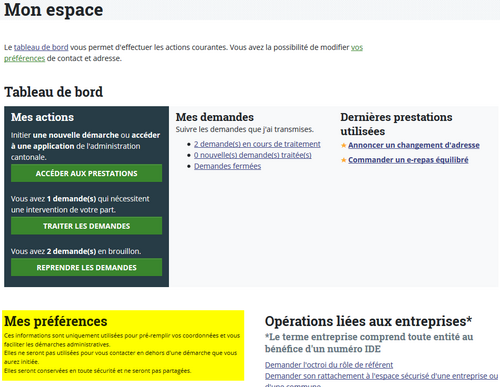The height and width of the screenshot is (387, 500).
Task: Click the REPRENDRE LES DEMANDES button
Action: pos(86,267)
